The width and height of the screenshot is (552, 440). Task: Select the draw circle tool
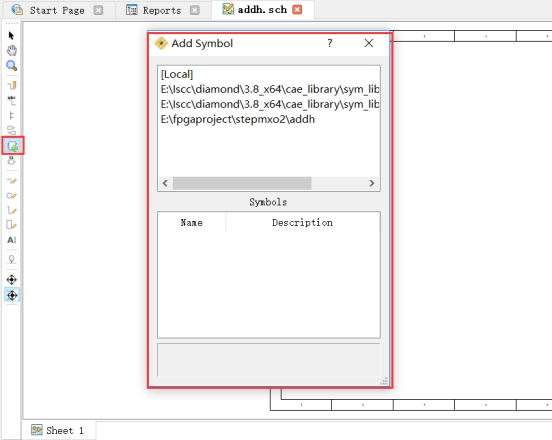pyautogui.click(x=12, y=196)
